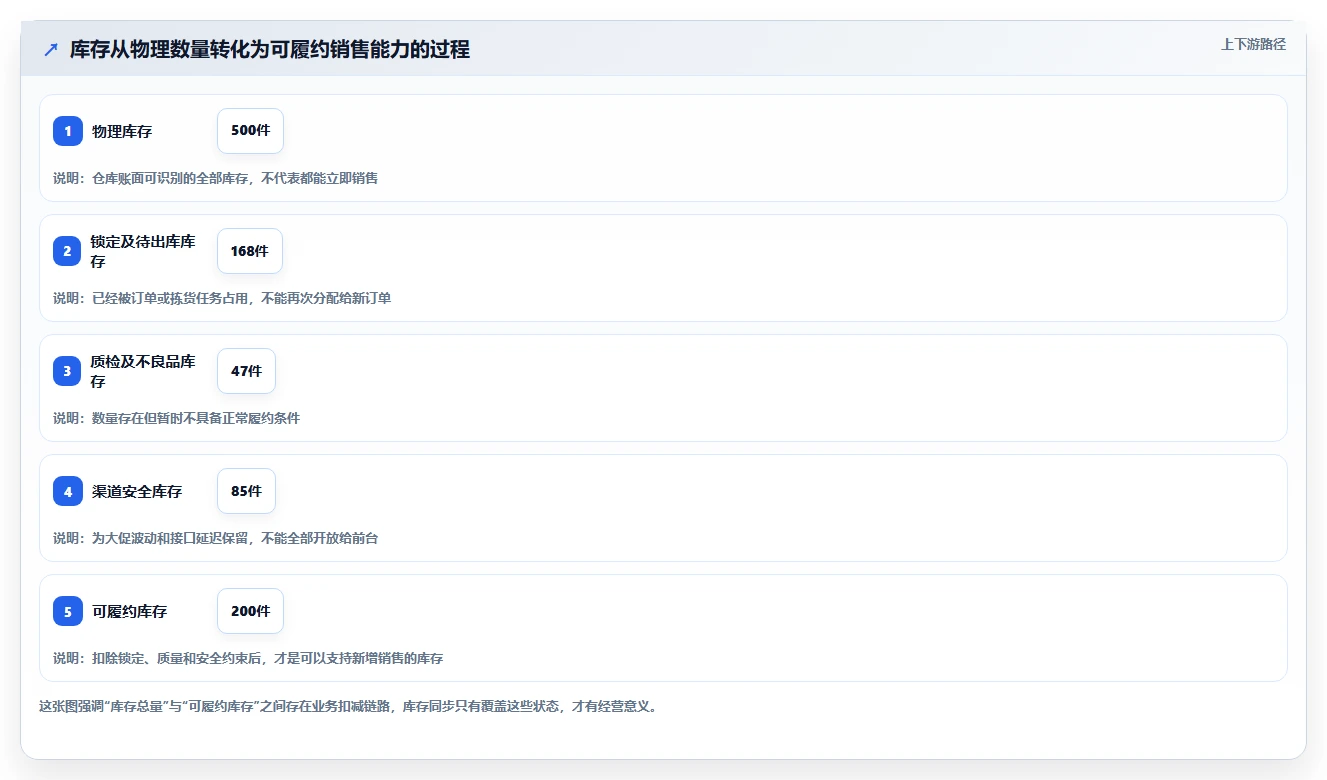This screenshot has width=1327, height=780.
Task: Click the footer note starting 这张图强调
Action: tap(348, 706)
